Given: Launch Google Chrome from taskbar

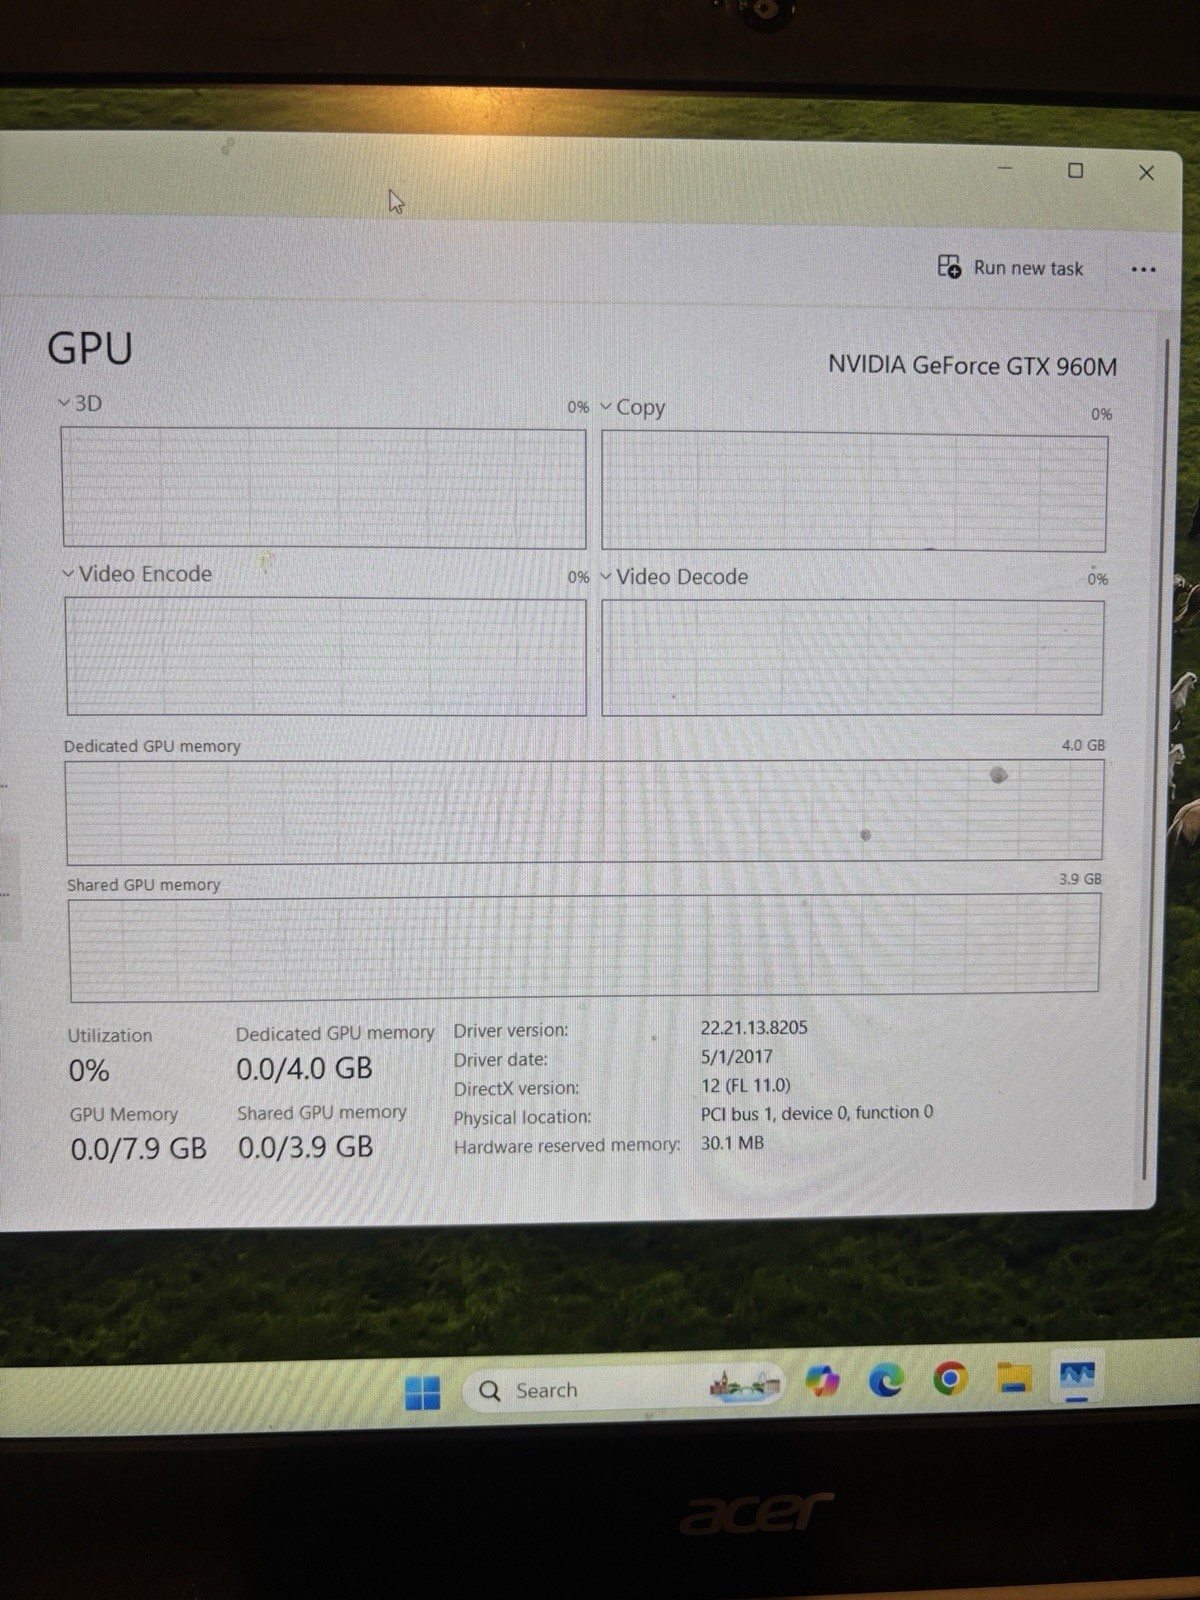Looking at the screenshot, I should pyautogui.click(x=950, y=1380).
